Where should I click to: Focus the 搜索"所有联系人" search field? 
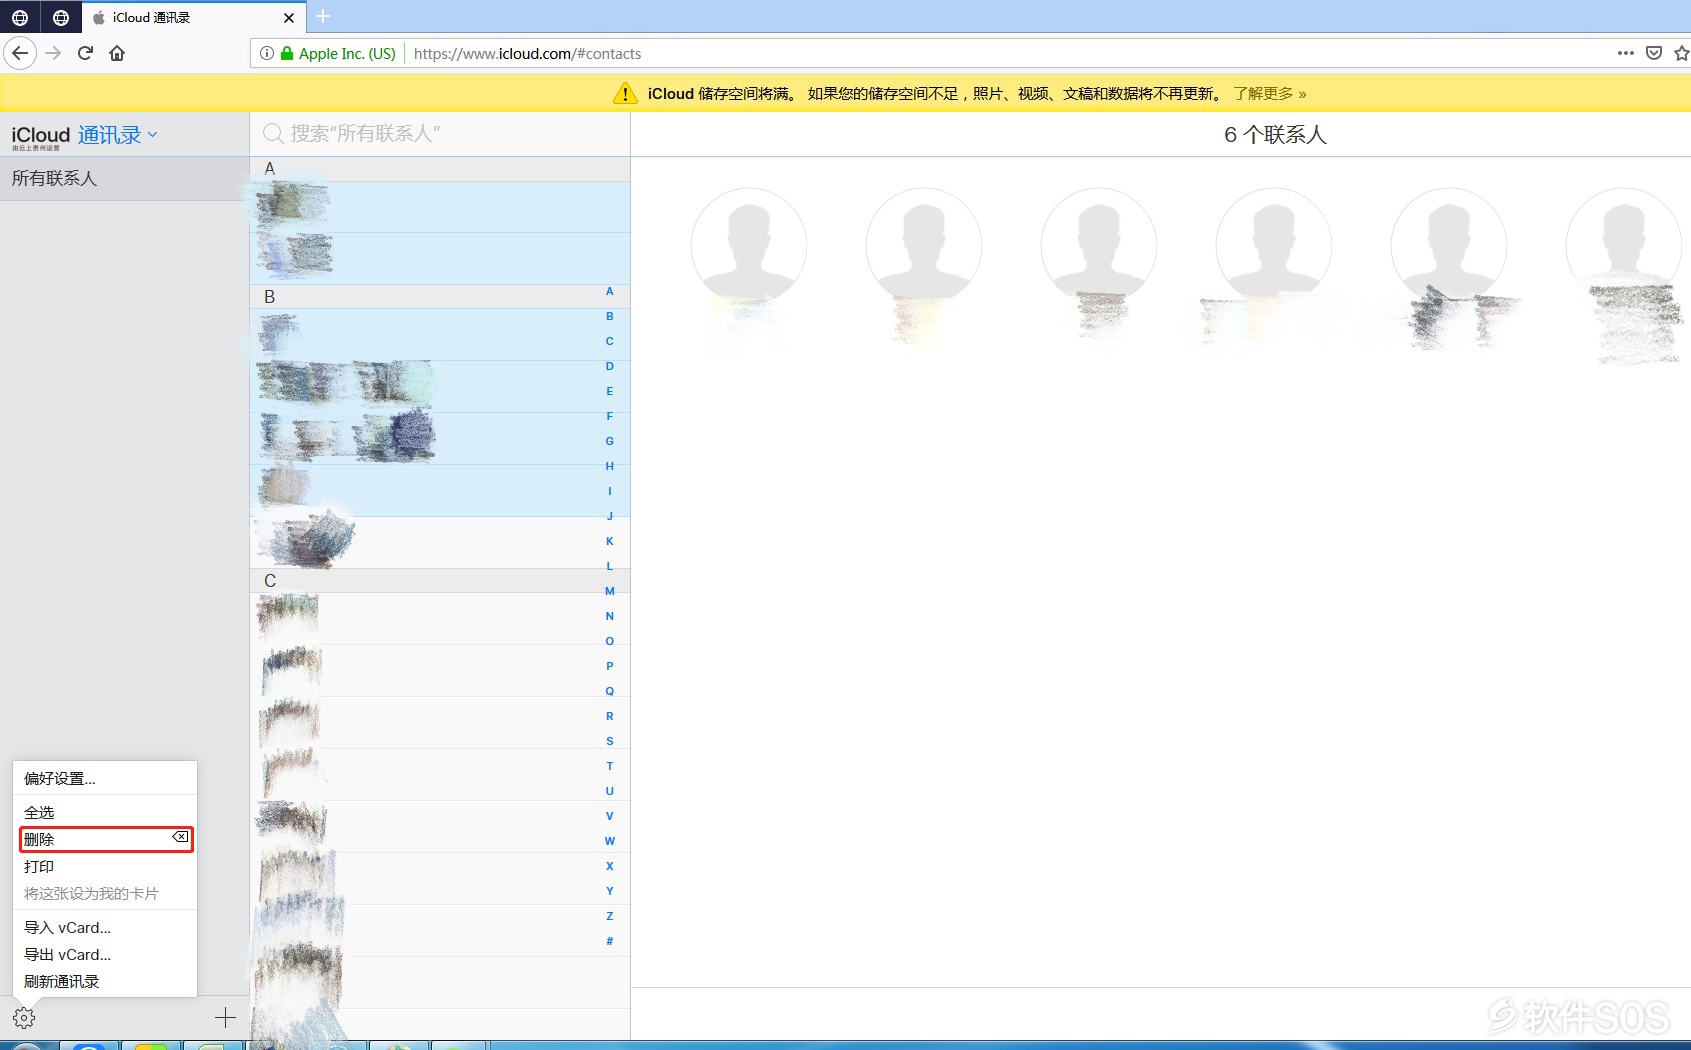click(x=440, y=134)
